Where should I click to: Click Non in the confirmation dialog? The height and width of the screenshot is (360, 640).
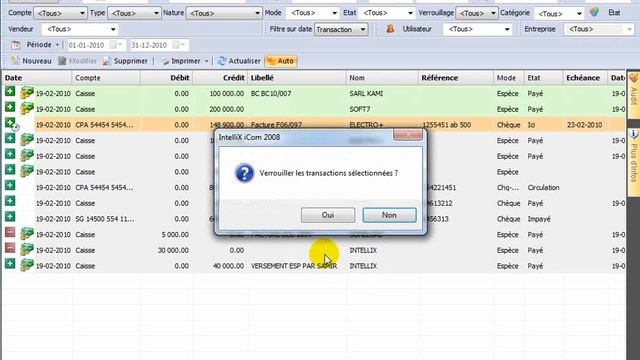point(389,215)
